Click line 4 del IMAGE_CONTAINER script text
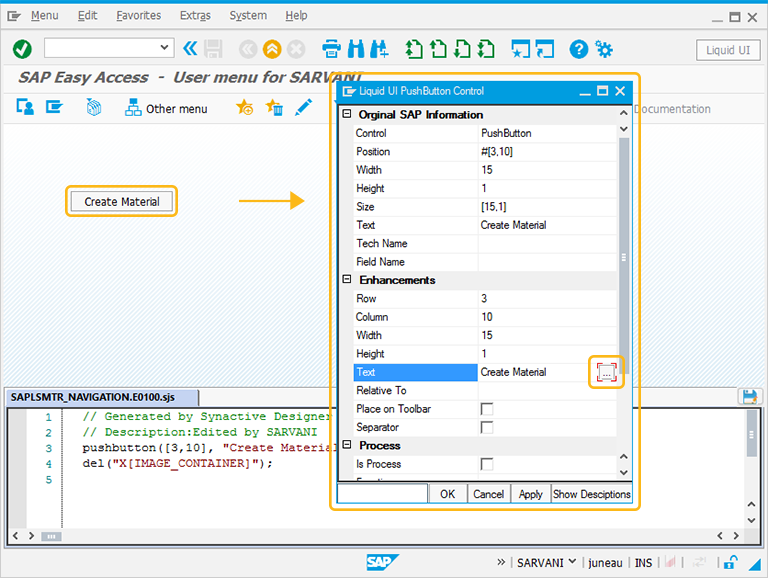The image size is (768, 578). 177,463
